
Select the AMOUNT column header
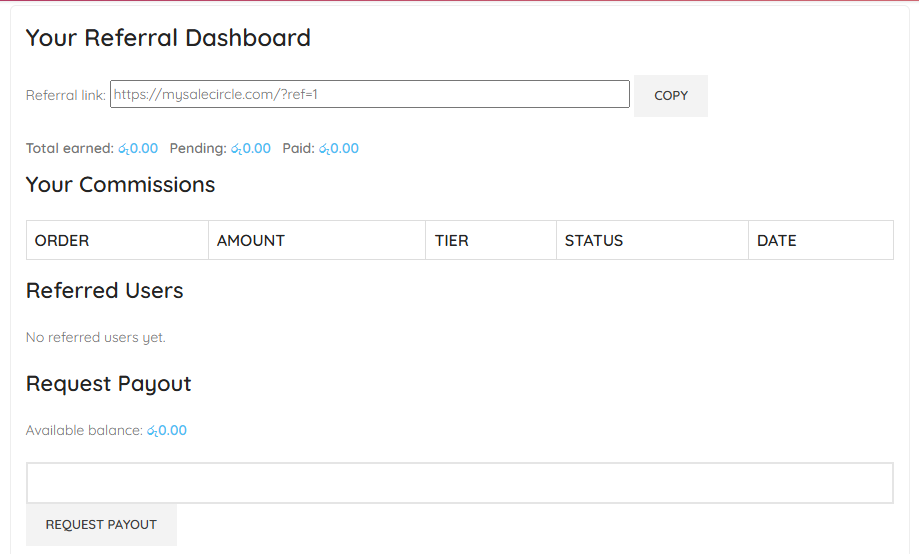click(251, 241)
